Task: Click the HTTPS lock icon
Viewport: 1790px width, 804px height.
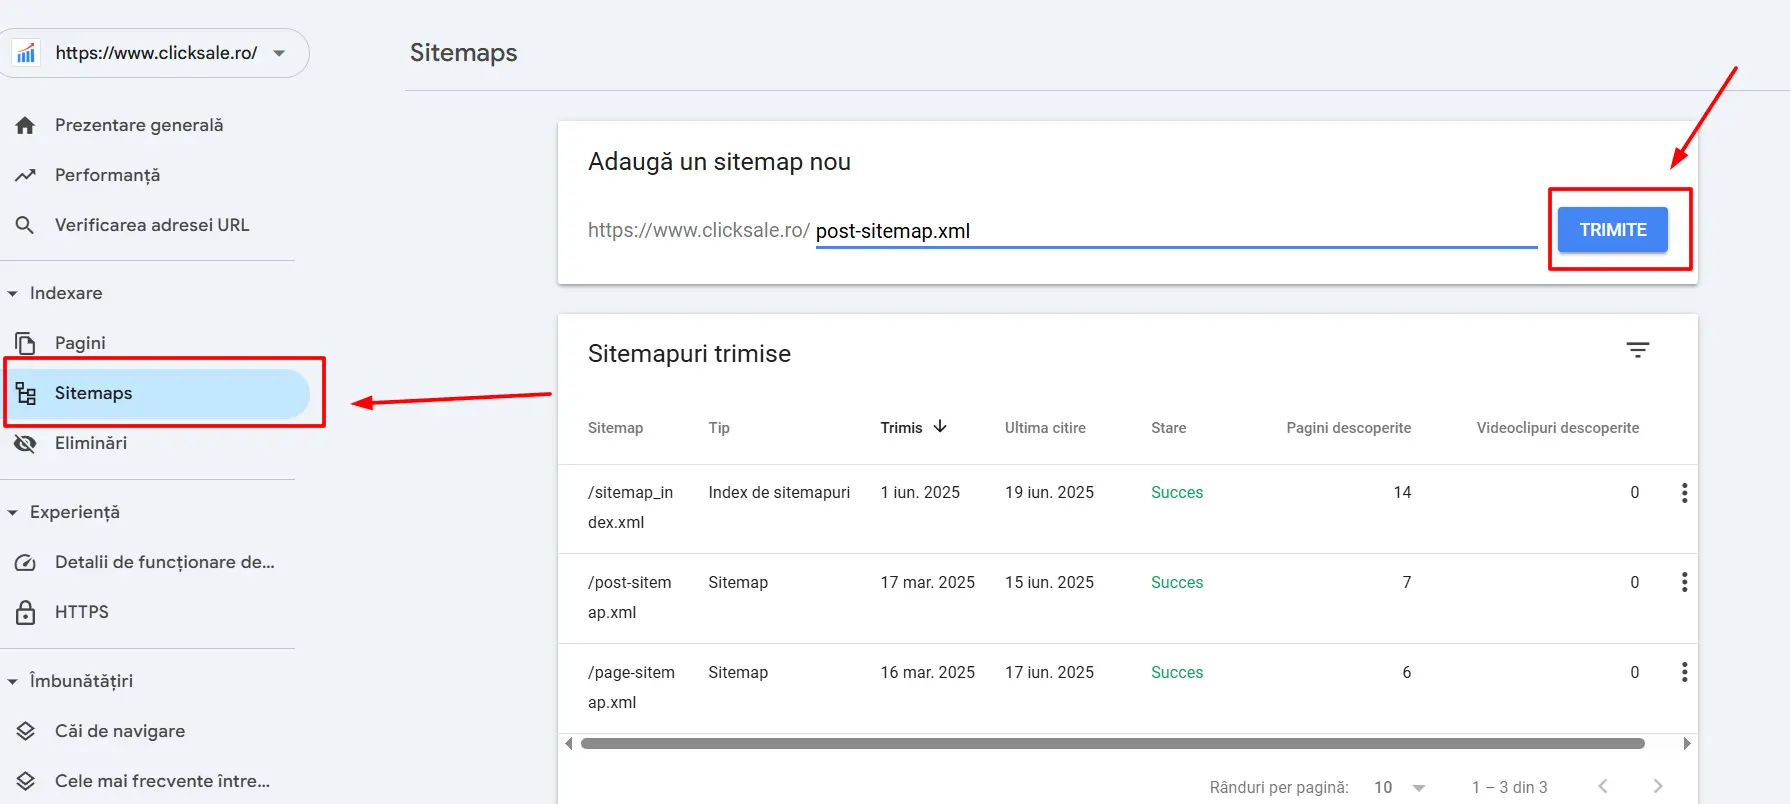Action: coord(25,612)
